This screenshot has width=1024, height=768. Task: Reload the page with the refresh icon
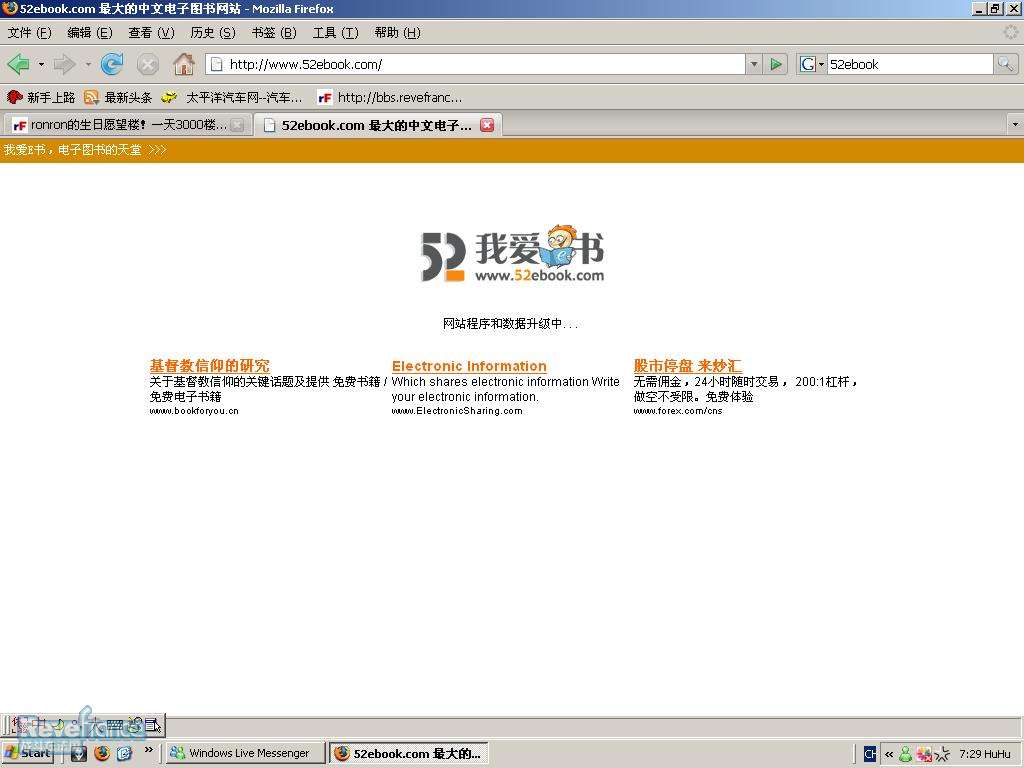point(112,65)
